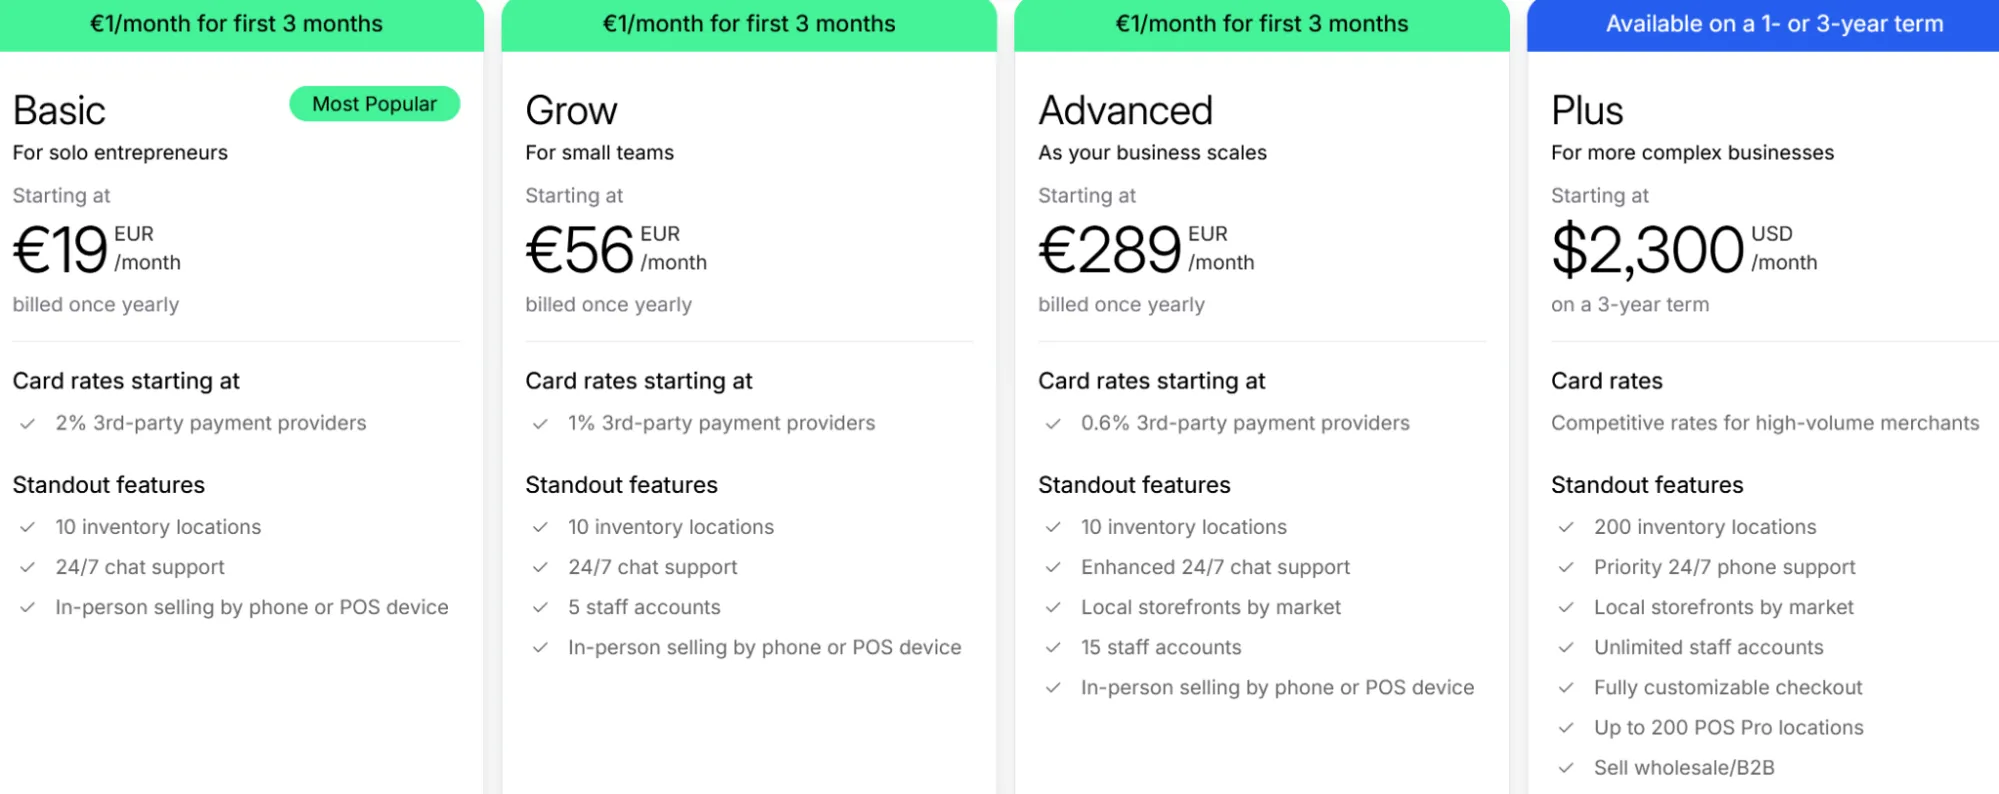This screenshot has width=1999, height=794.
Task: Select the Advanced plan title
Action: 1125,111
